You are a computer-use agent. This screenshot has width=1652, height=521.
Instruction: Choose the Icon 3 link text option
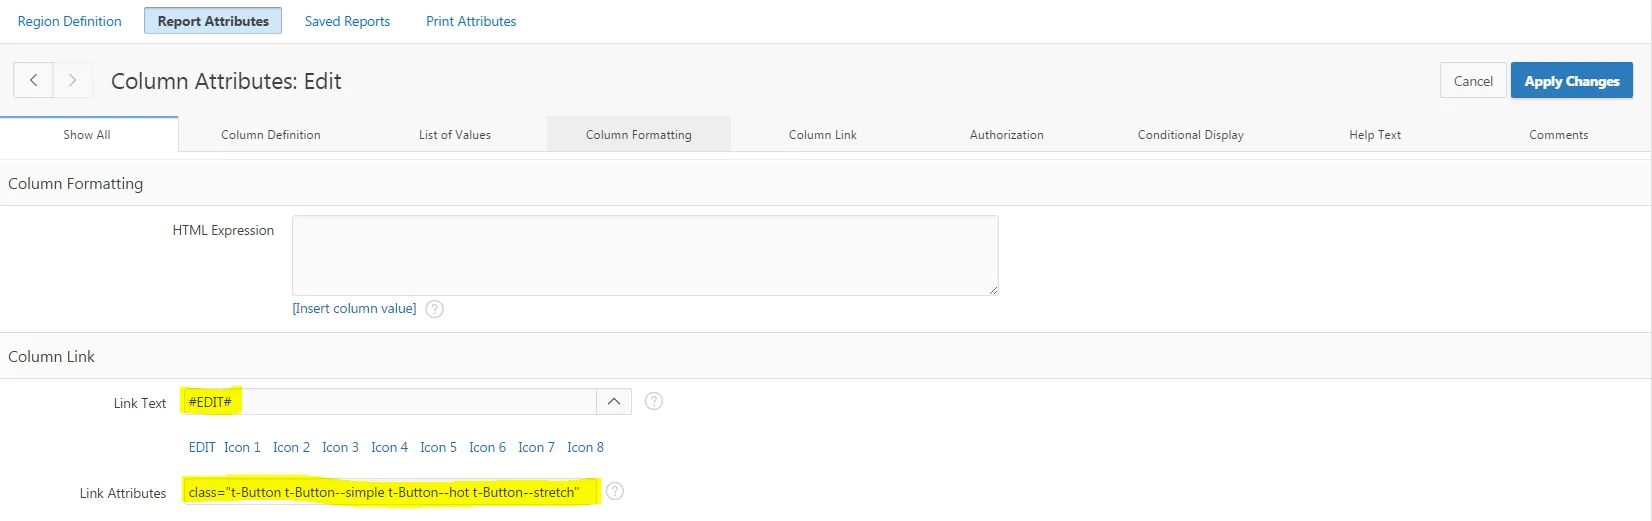340,447
